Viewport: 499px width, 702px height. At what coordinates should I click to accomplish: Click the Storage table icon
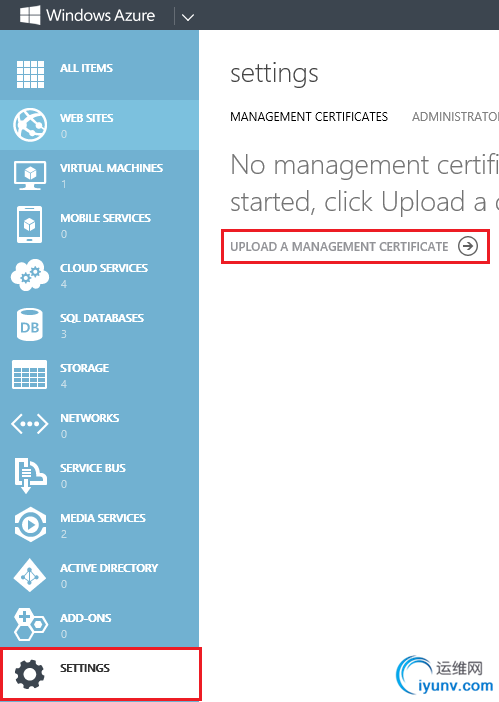30,374
